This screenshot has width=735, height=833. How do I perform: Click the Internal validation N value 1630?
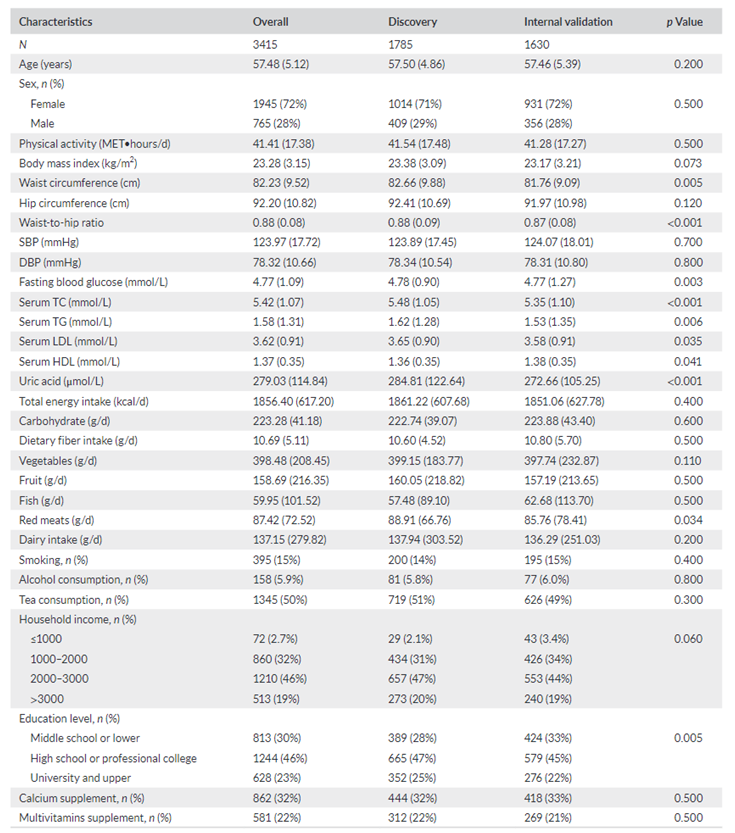(x=538, y=45)
